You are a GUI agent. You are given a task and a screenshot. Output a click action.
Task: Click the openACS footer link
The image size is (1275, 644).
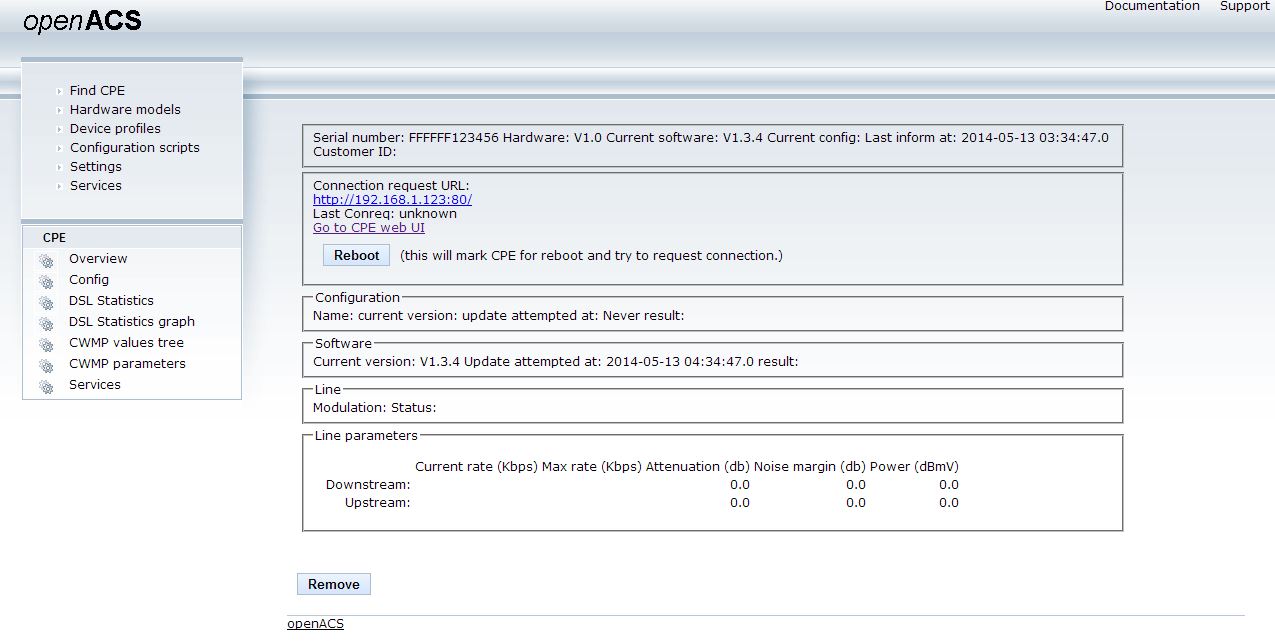pos(315,623)
